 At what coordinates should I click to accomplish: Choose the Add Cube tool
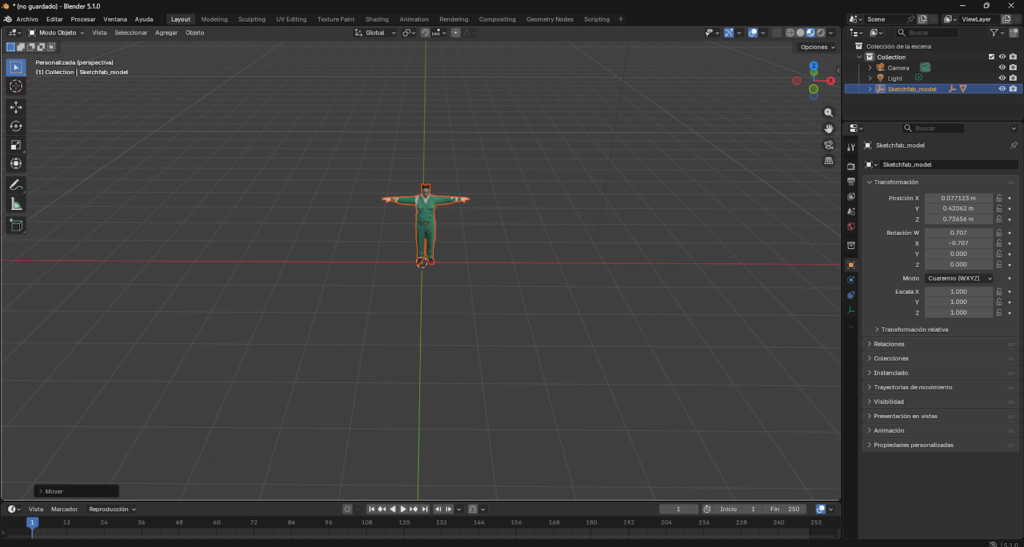point(16,225)
